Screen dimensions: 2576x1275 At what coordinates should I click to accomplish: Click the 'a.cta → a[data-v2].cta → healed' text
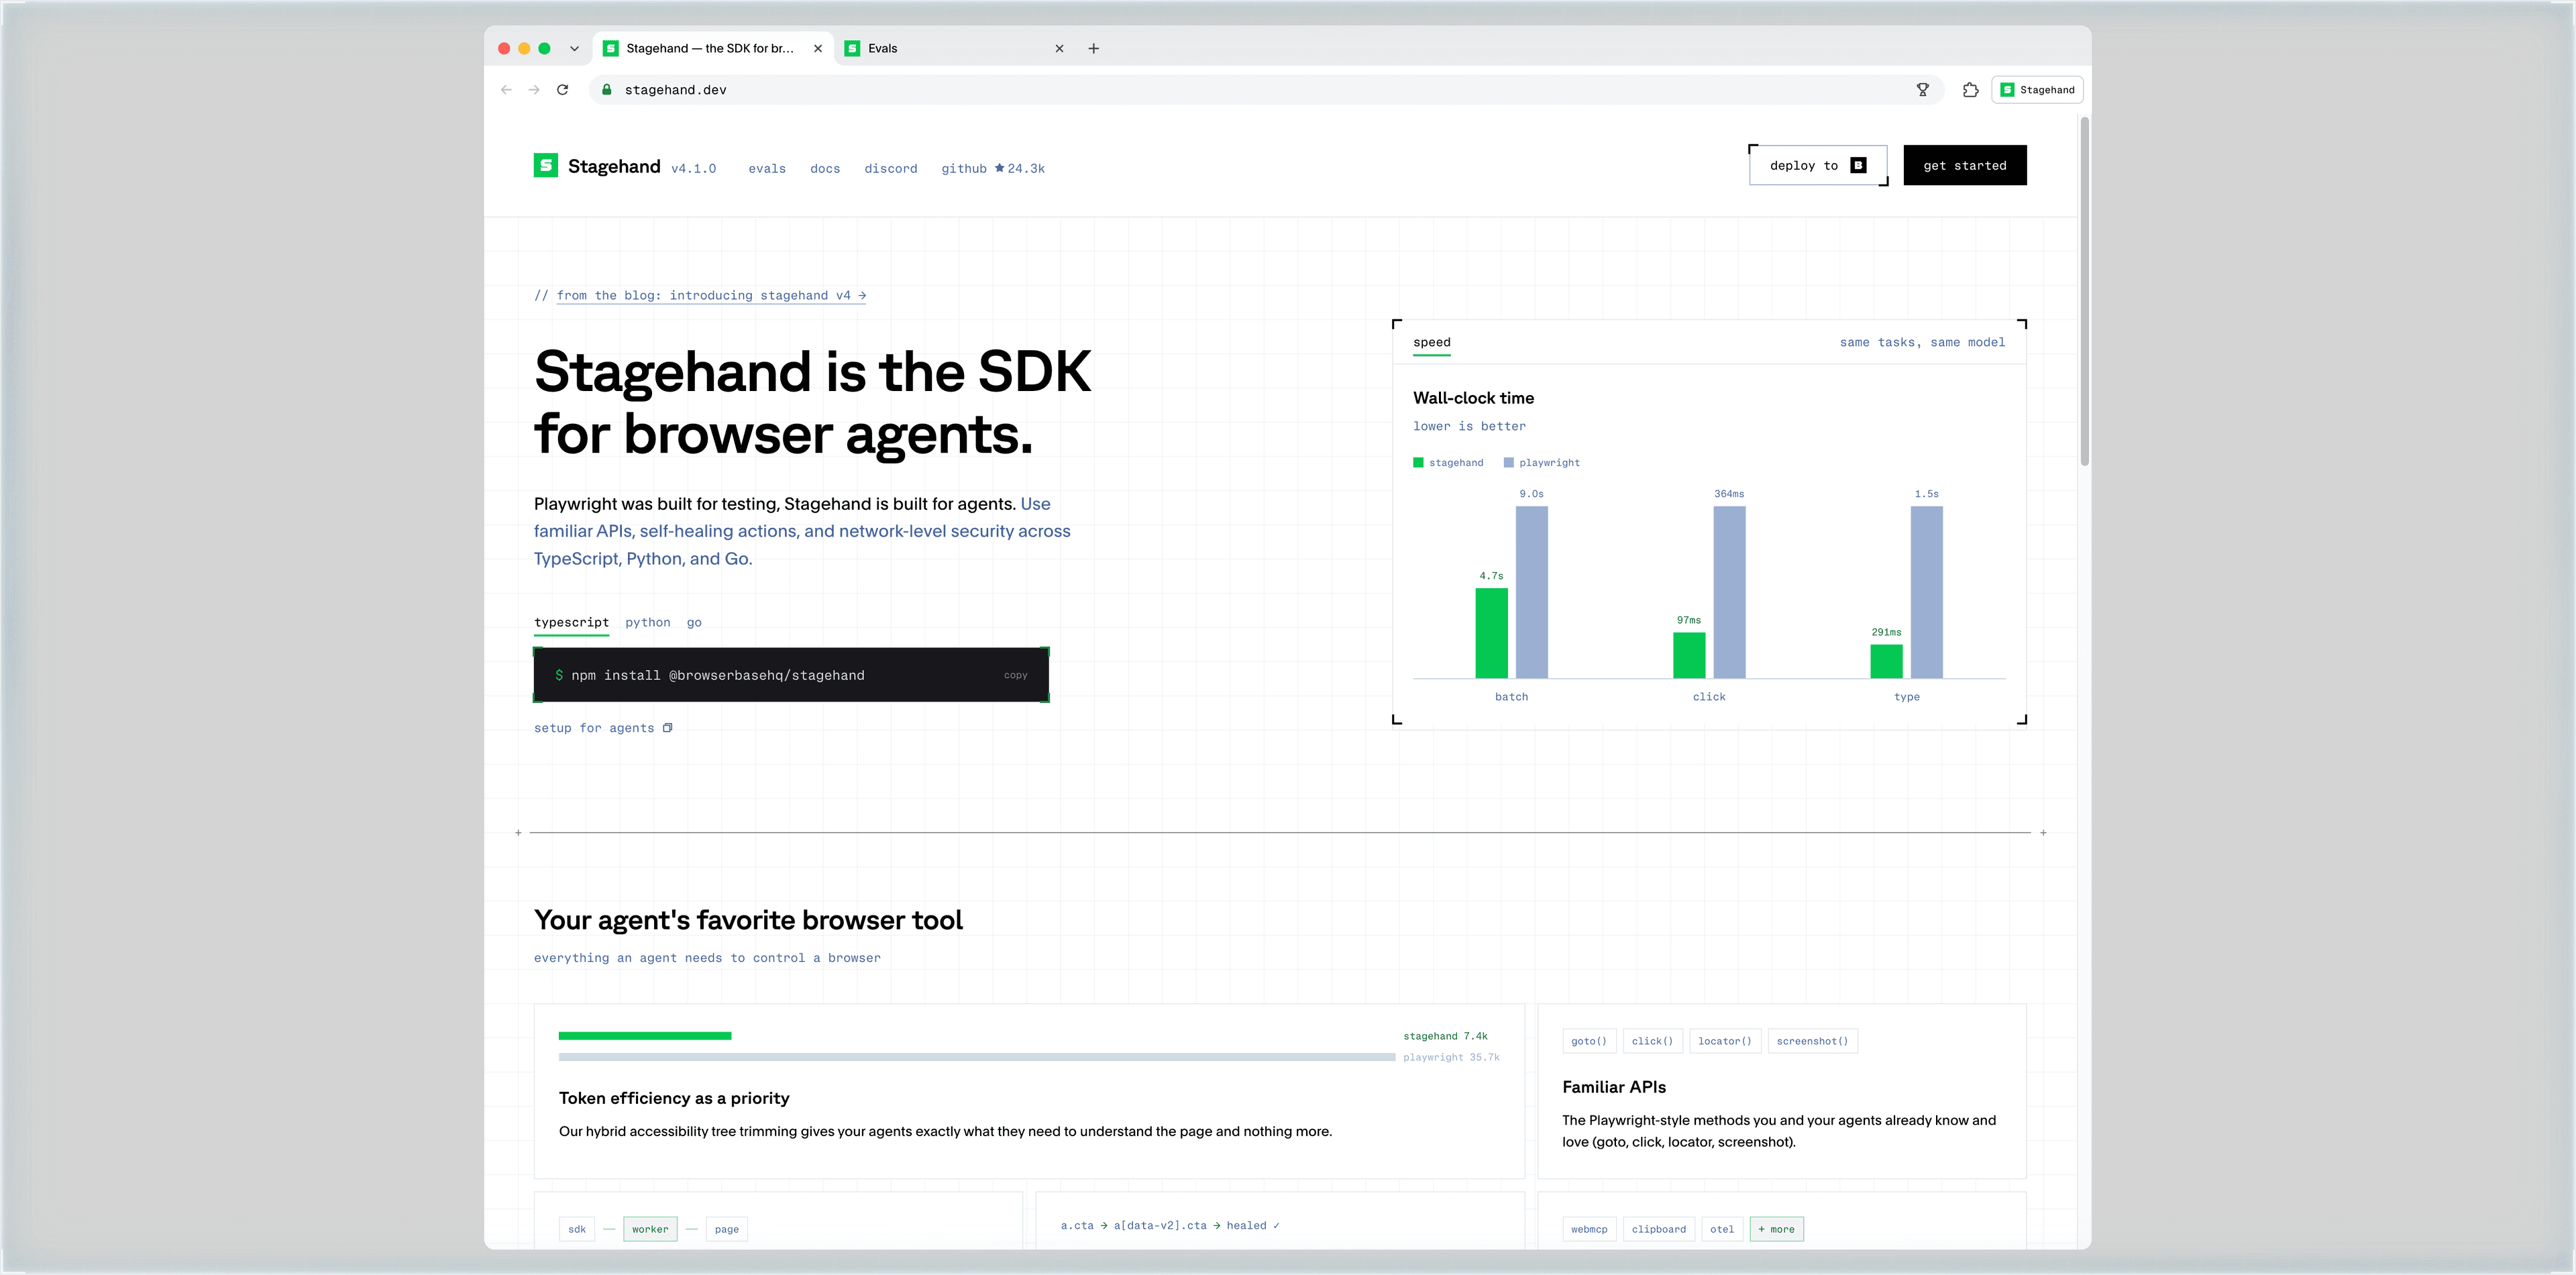1170,1225
